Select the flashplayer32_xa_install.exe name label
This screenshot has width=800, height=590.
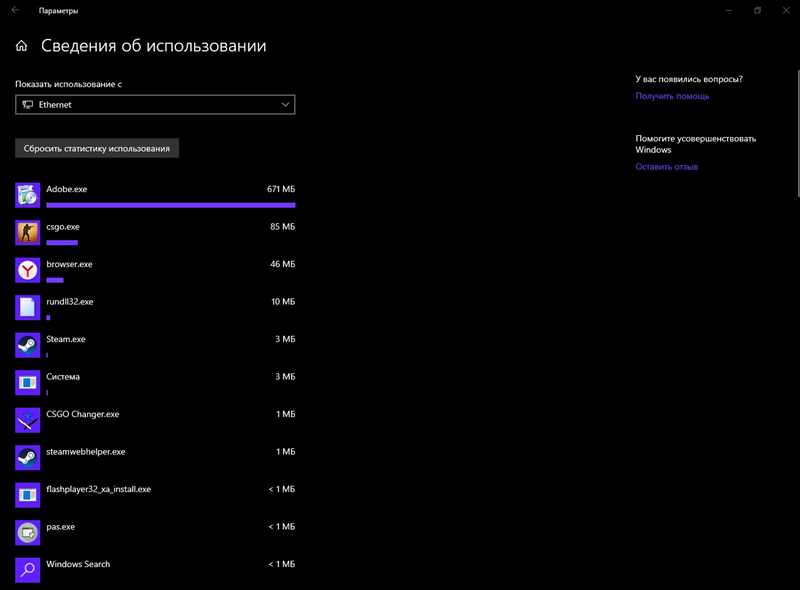point(99,489)
